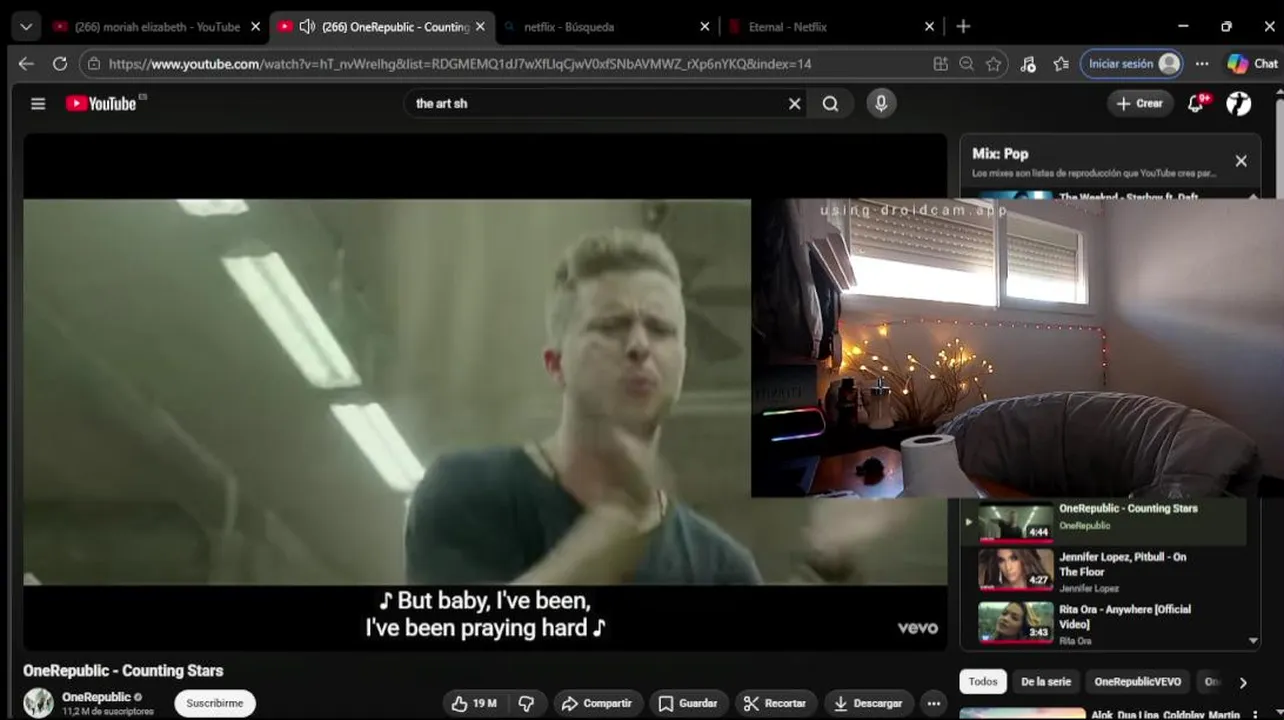Subscribe with the Suscribirme button
Viewport: 1284px width, 720px height.
pos(215,703)
